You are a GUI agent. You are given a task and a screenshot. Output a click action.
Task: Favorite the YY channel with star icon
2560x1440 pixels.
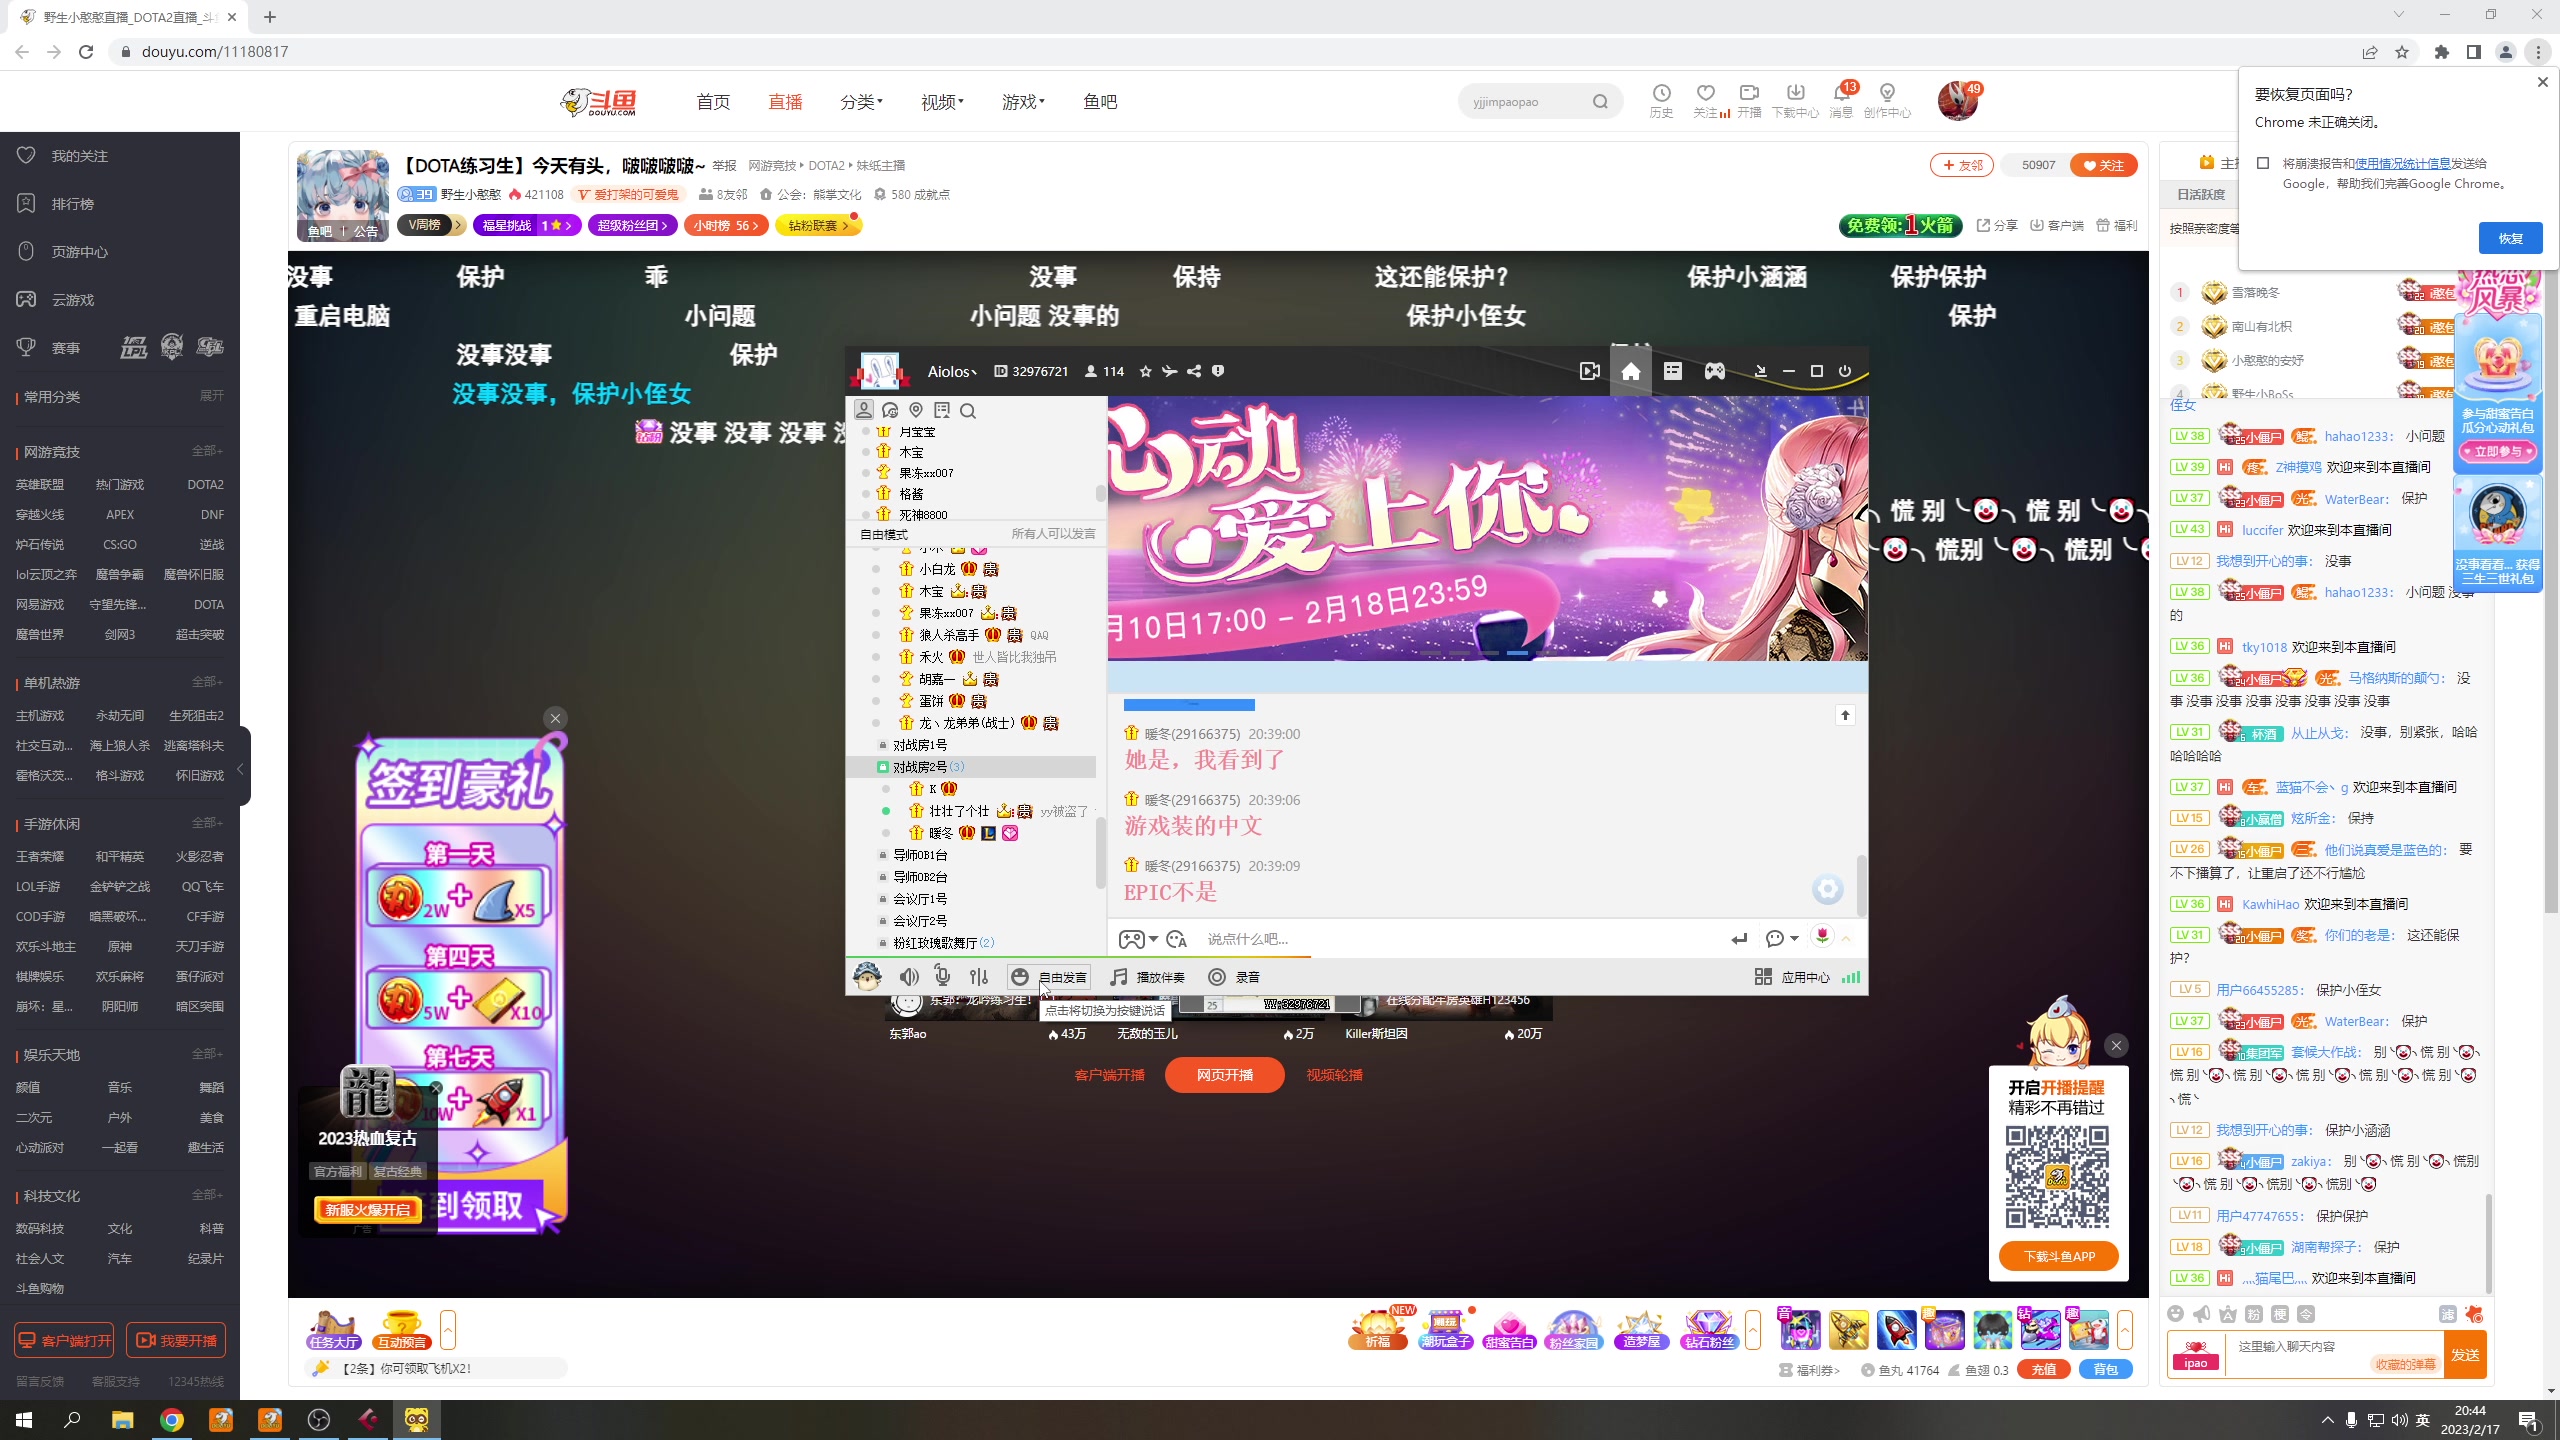pos(1146,371)
